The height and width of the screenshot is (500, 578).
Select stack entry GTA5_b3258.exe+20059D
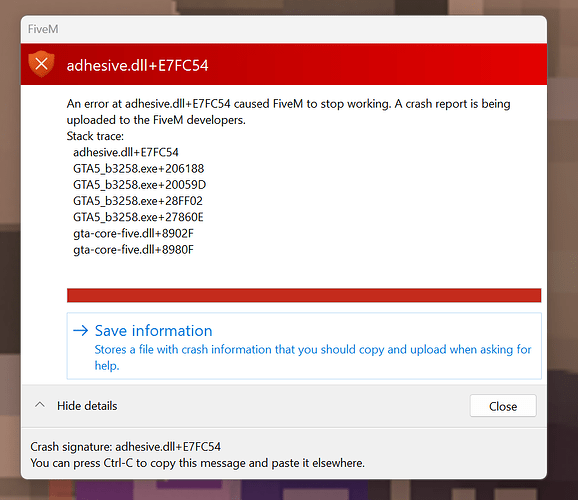pyautogui.click(x=139, y=185)
